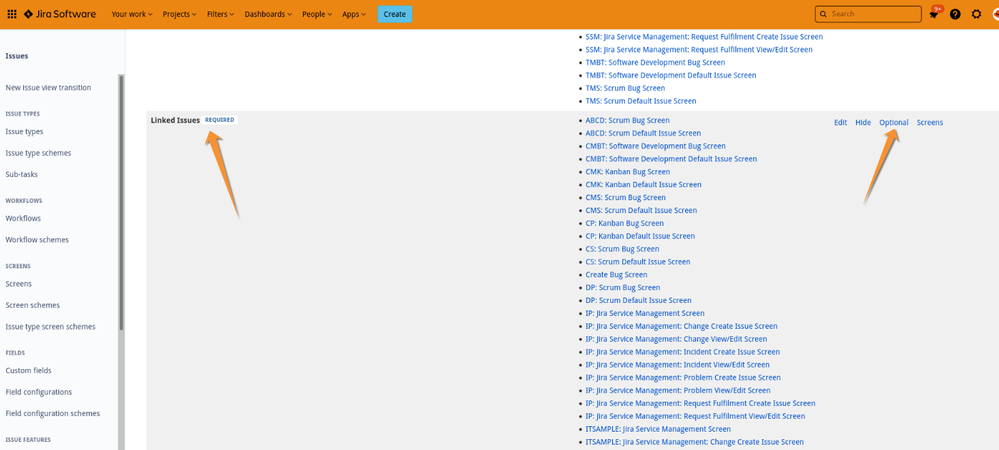Open Issue type screen schemes in sidebar
The height and width of the screenshot is (450, 999).
pos(50,326)
